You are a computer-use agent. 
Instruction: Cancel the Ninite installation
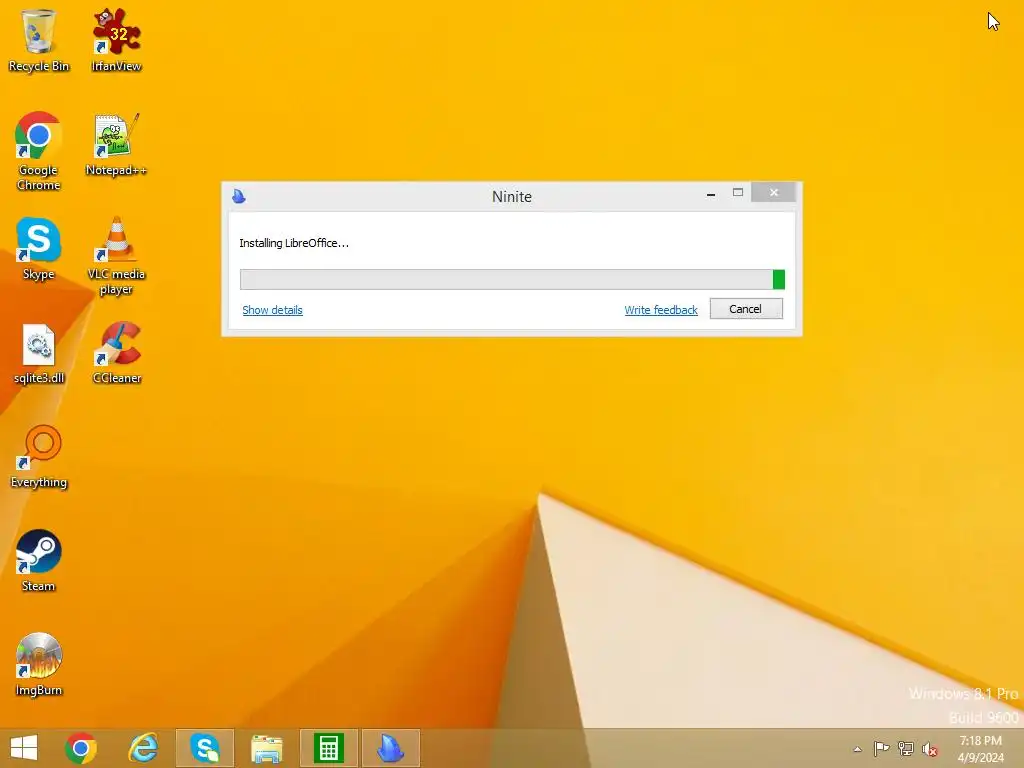click(746, 309)
